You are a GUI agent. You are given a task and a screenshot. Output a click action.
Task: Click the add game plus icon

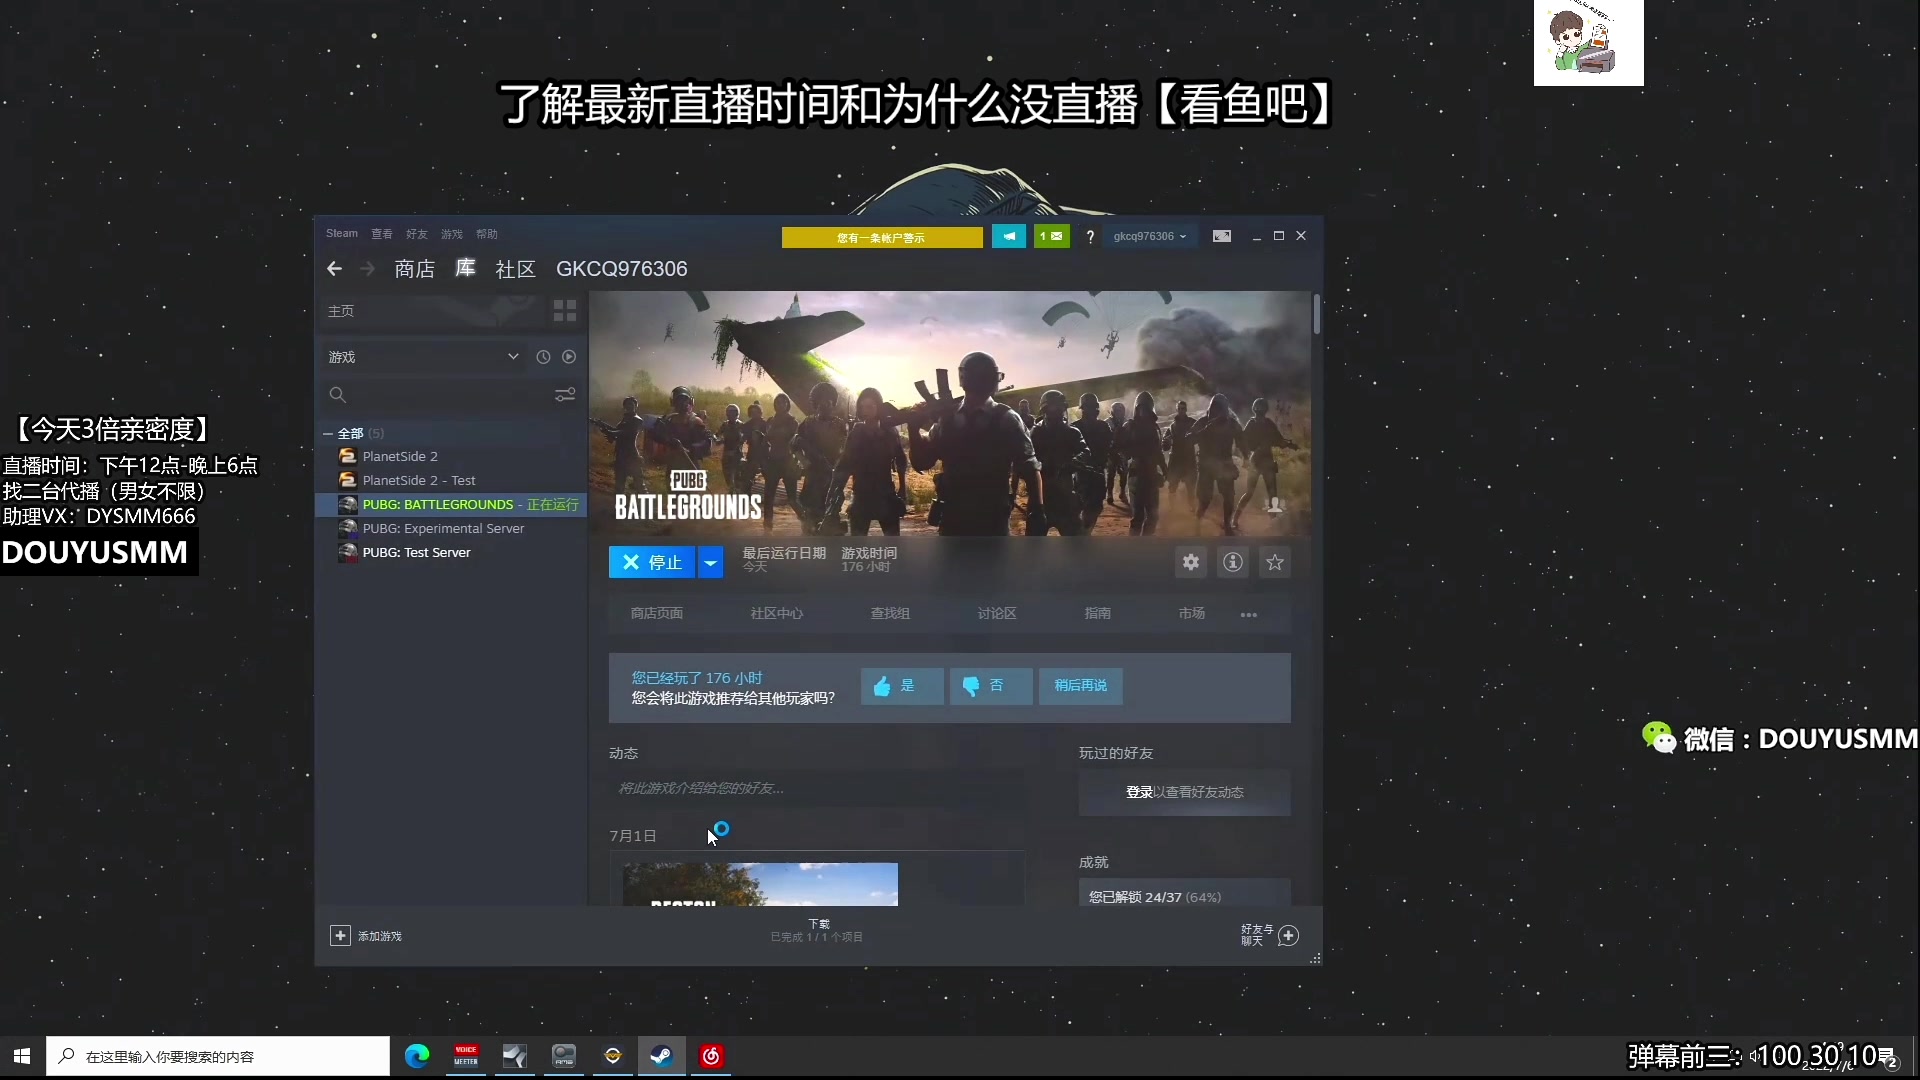[x=340, y=935]
